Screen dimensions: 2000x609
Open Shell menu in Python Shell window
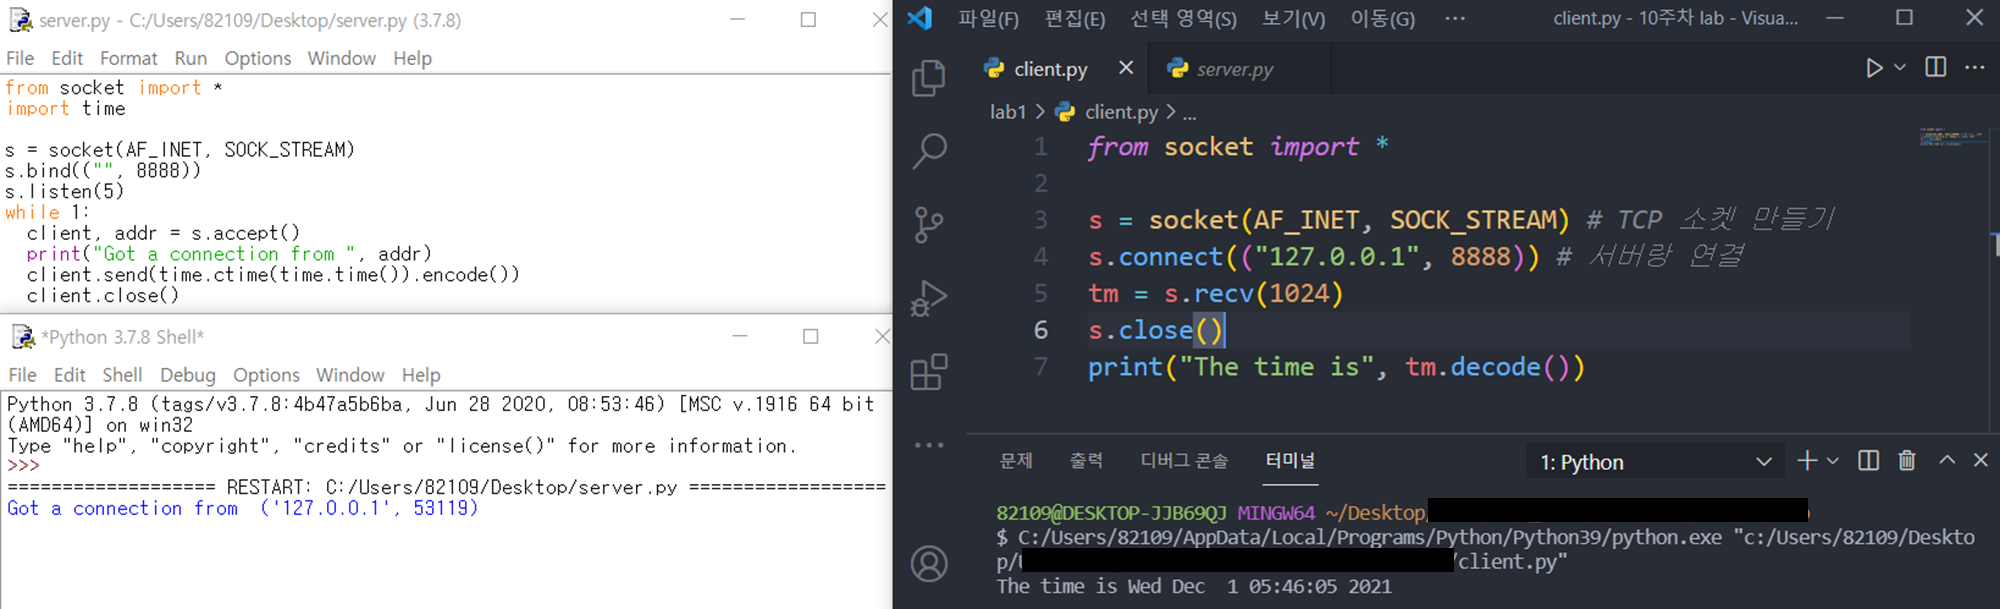[122, 375]
